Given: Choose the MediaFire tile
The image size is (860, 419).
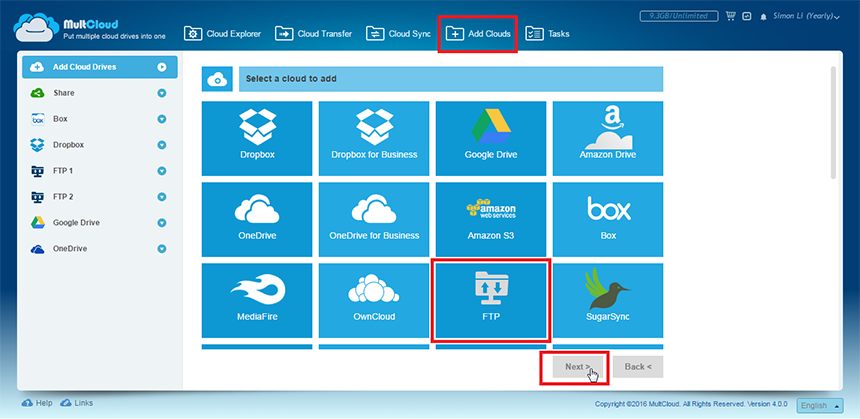Looking at the screenshot, I should click(257, 301).
